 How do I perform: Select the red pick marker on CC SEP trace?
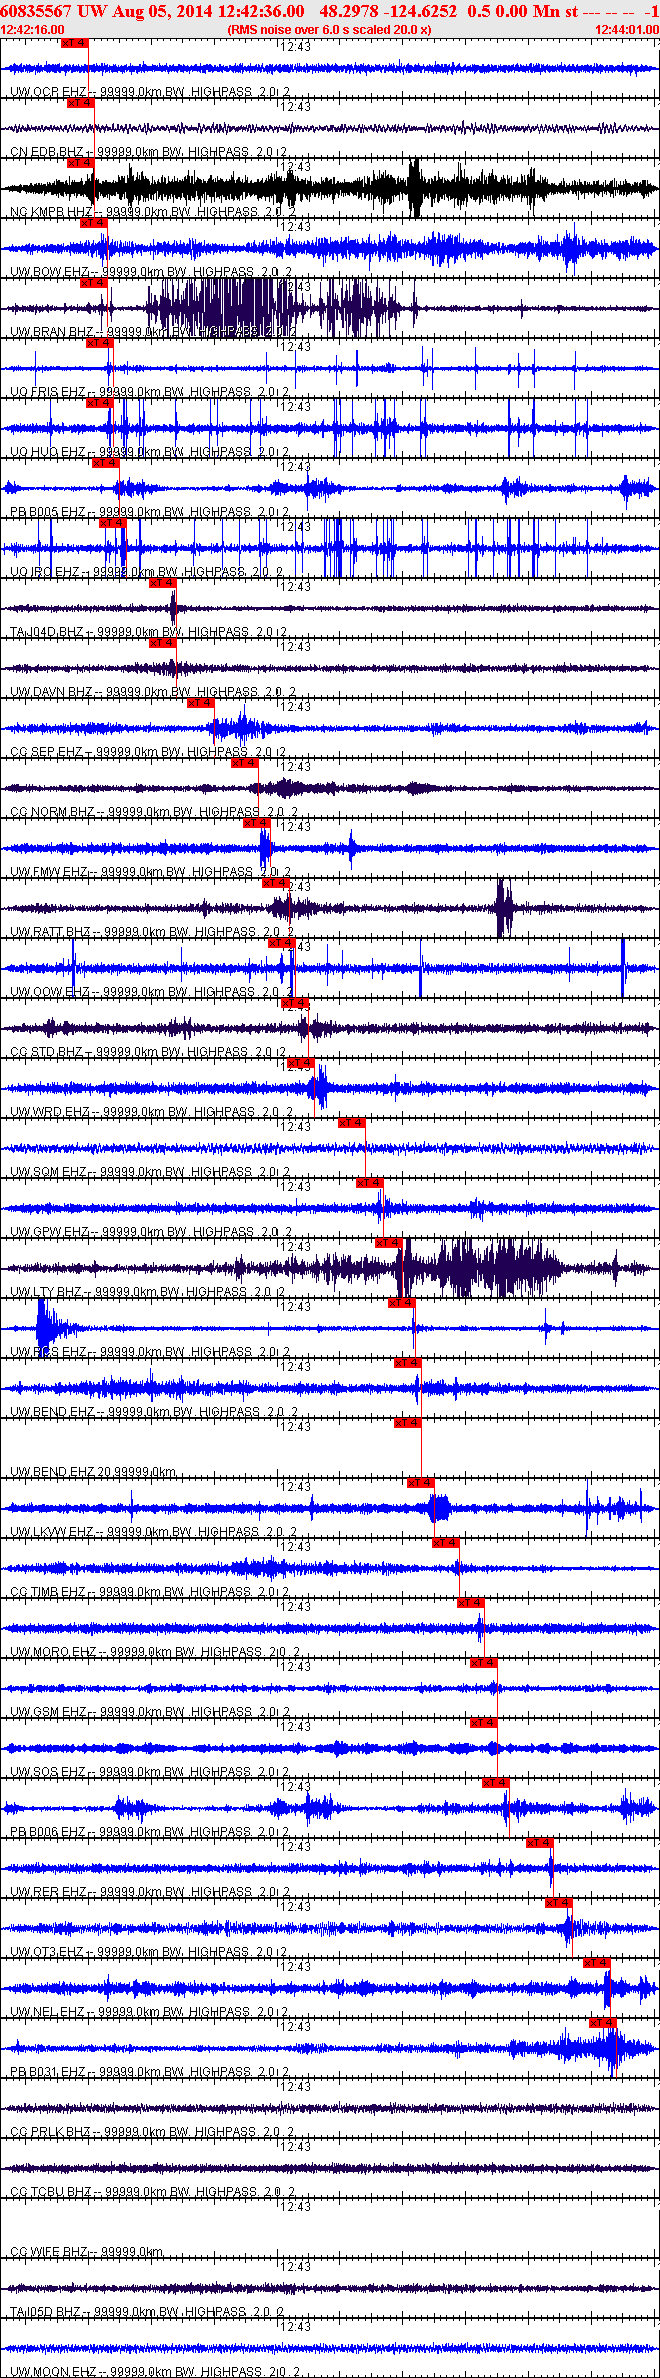(201, 703)
